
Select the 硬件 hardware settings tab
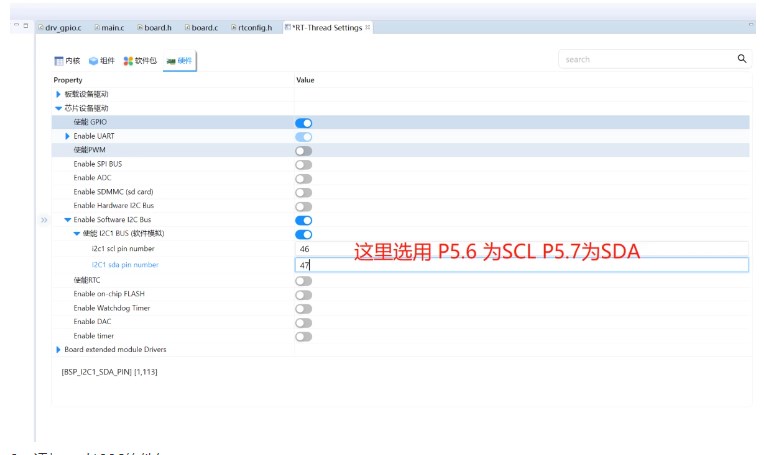[179, 60]
